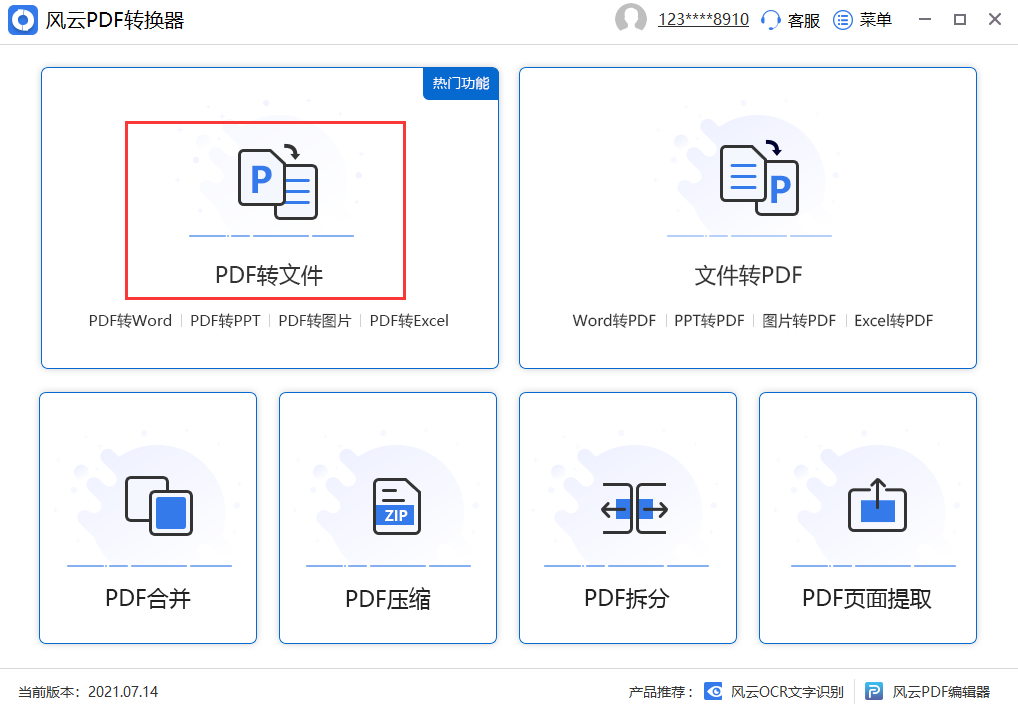Open the 风云PDF编辑器 product link
Image resolution: width=1018 pixels, height=713 pixels.
(928, 692)
